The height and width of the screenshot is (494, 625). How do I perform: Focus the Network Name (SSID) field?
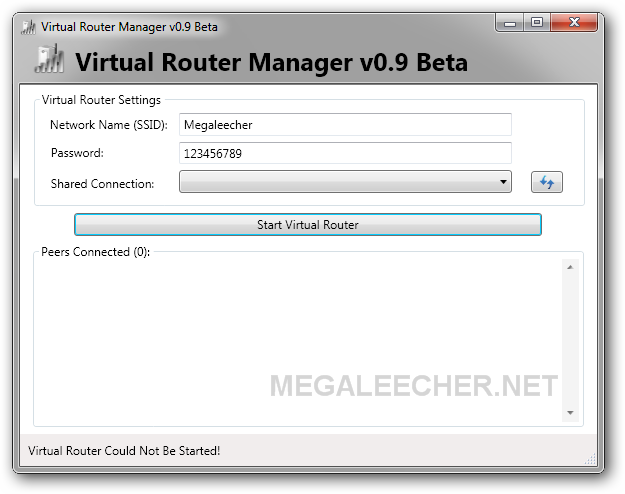[345, 124]
